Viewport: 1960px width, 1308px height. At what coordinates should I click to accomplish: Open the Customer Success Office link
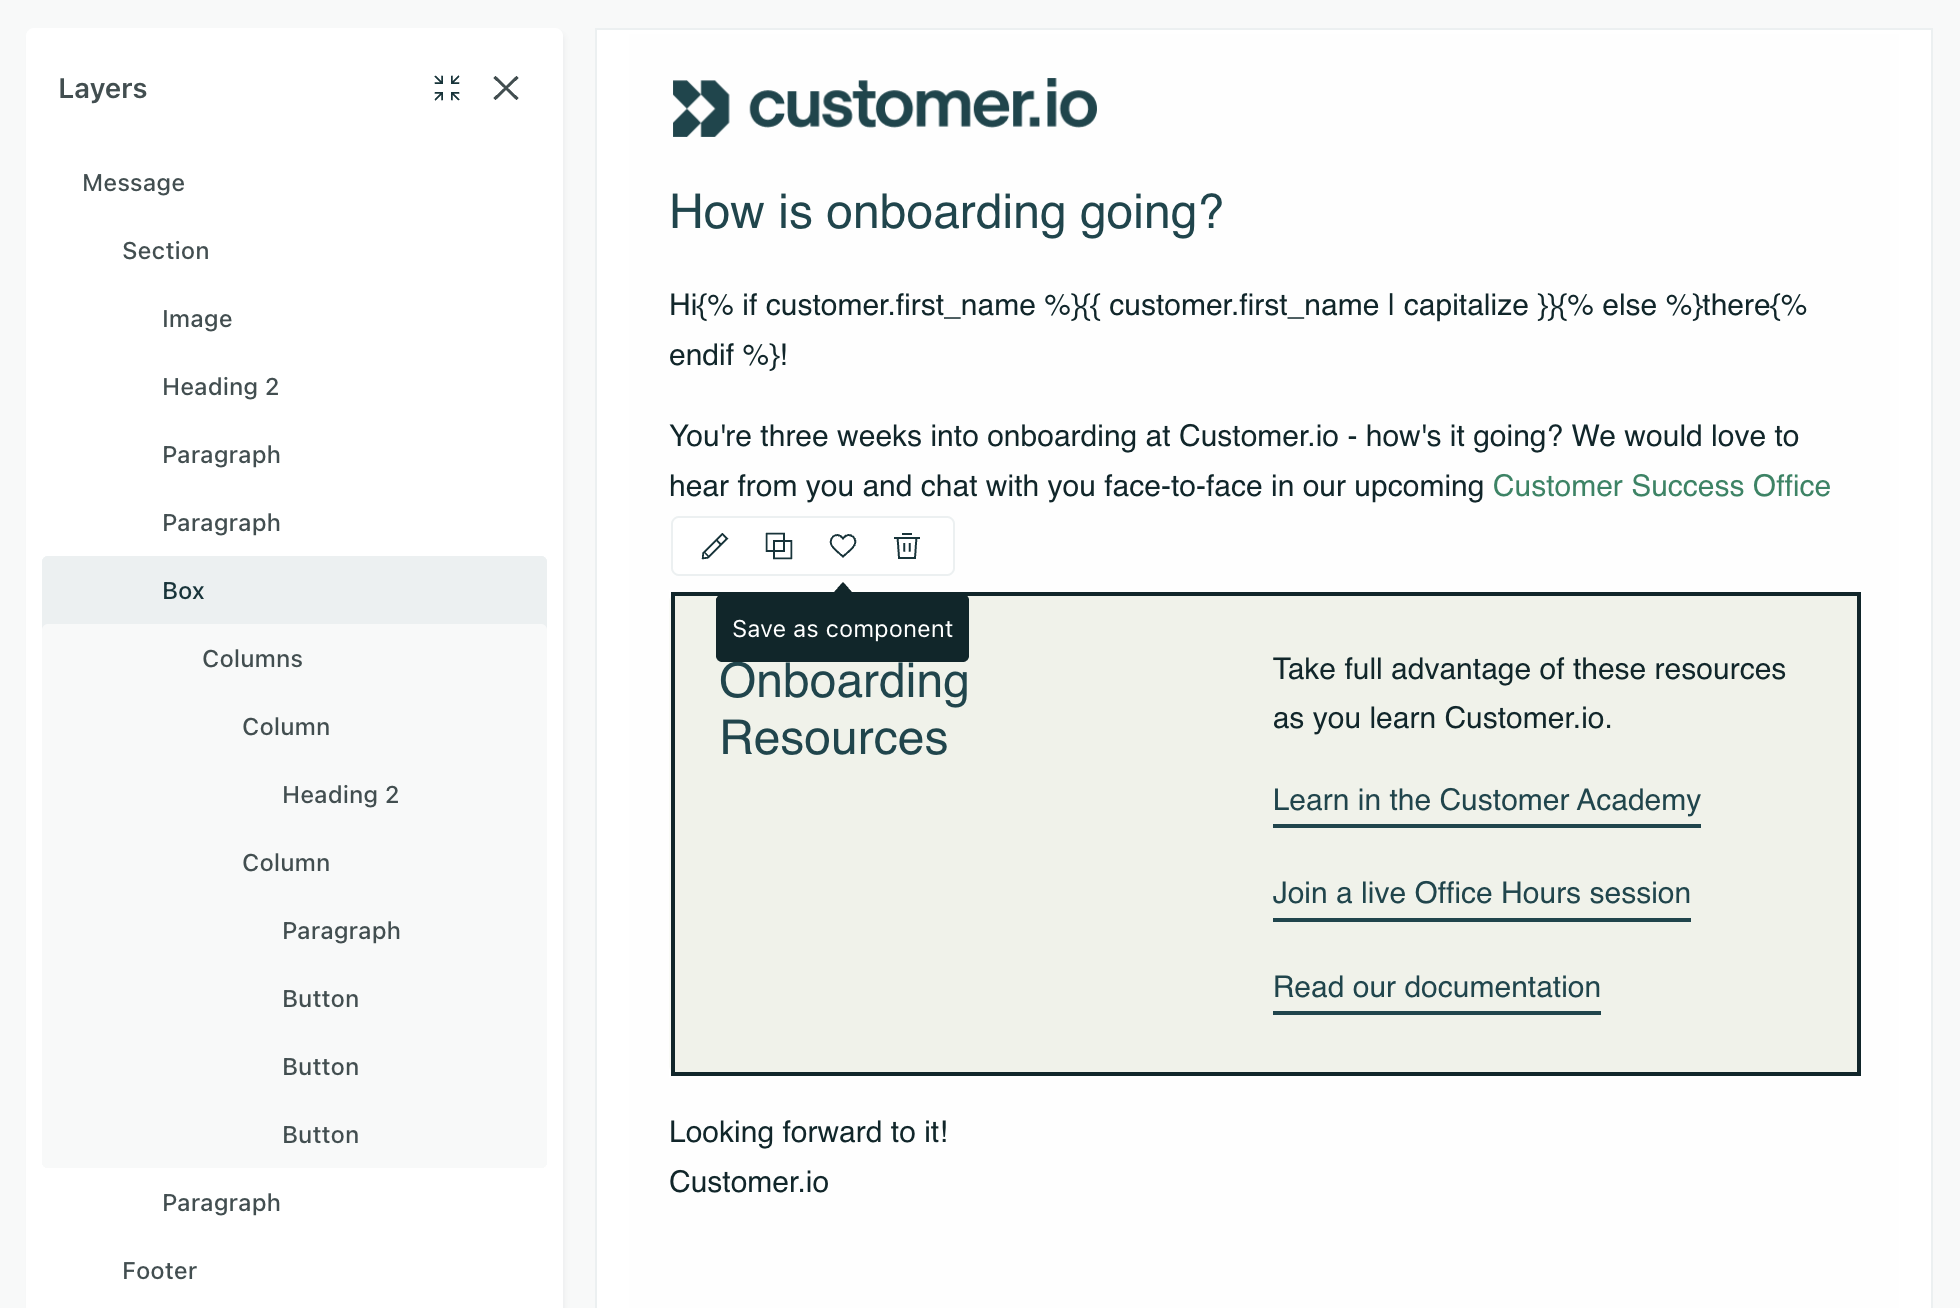pyautogui.click(x=1660, y=486)
